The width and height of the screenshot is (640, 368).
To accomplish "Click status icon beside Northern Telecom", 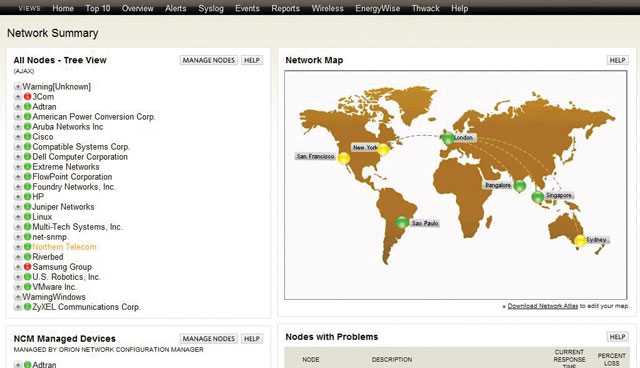I will point(27,247).
